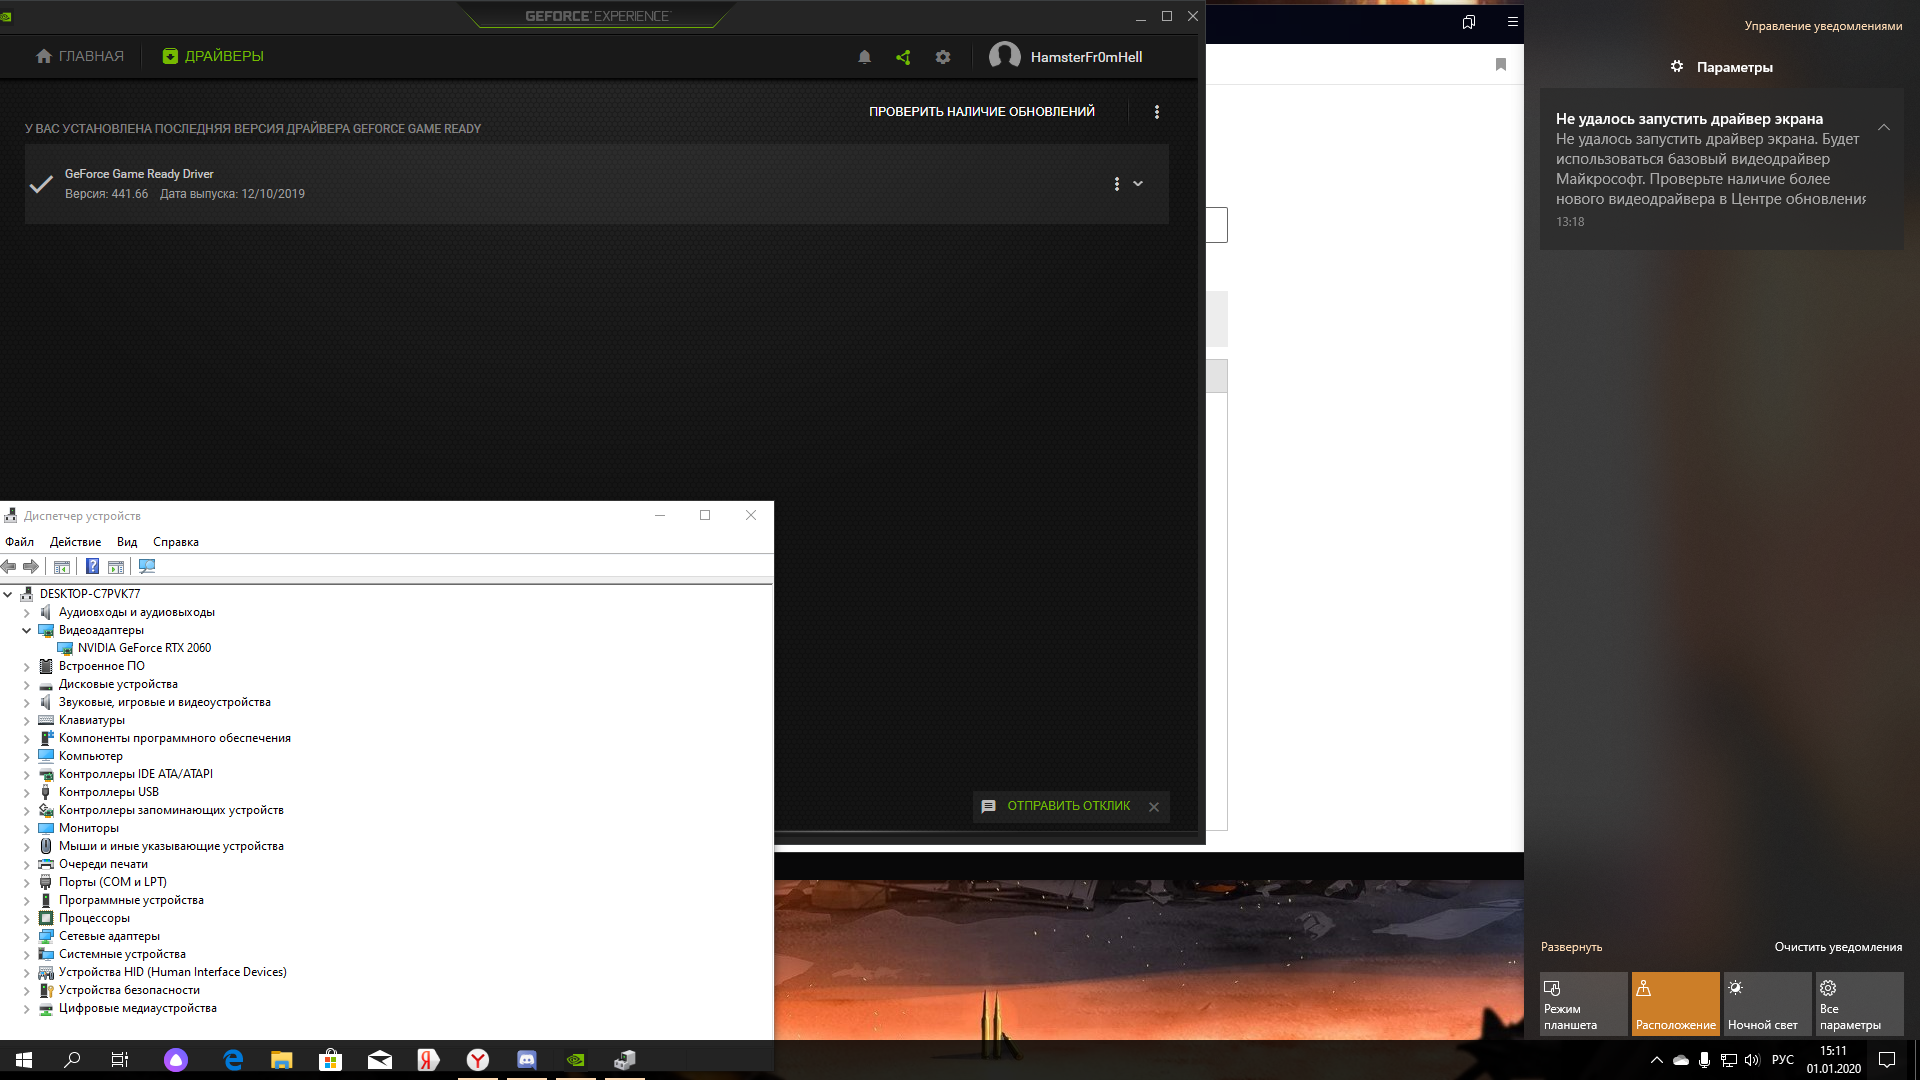The height and width of the screenshot is (1080, 1920).
Task: Select Устройства безопасности row
Action: tap(129, 990)
